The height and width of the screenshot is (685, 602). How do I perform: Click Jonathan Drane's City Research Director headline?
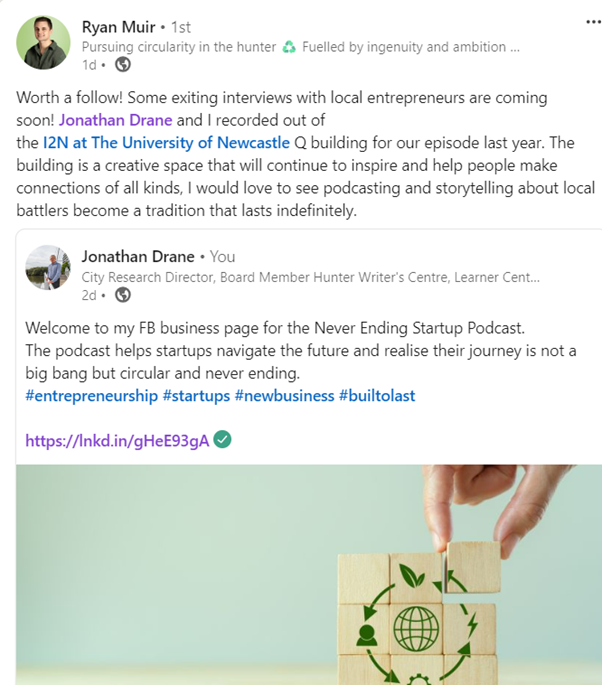tap(310, 276)
